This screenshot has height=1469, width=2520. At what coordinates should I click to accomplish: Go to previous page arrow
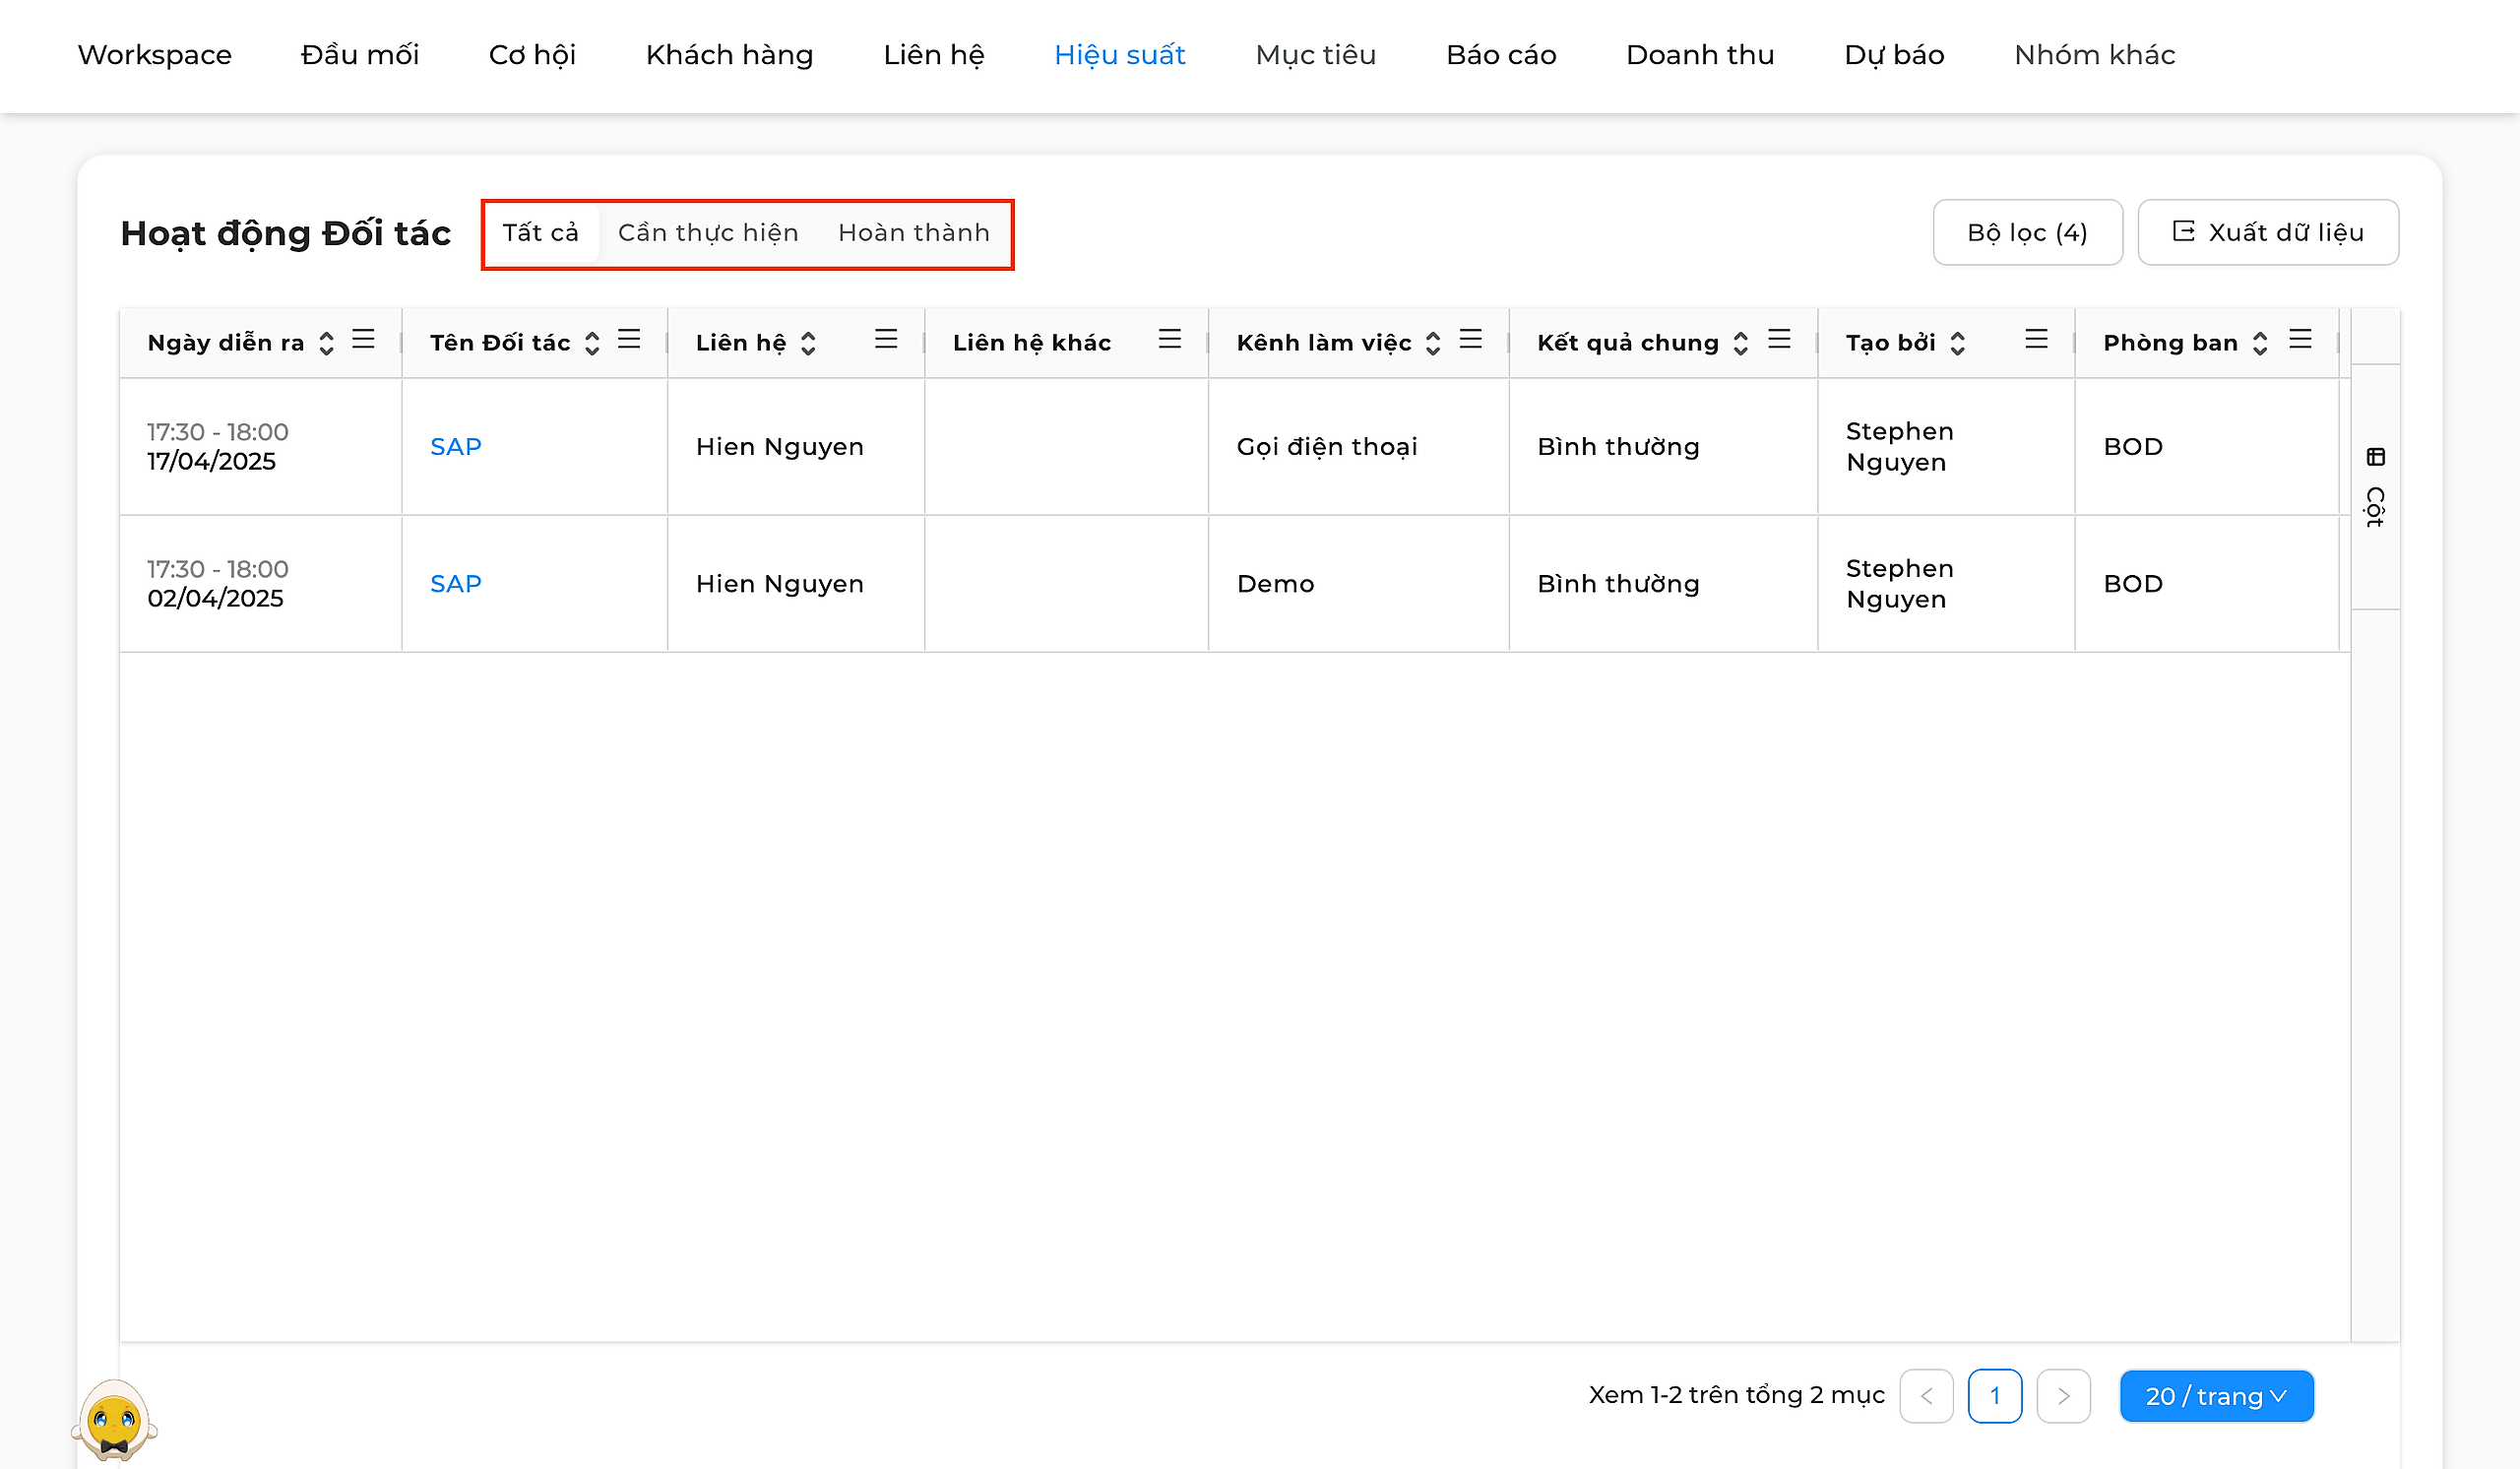coord(1926,1396)
